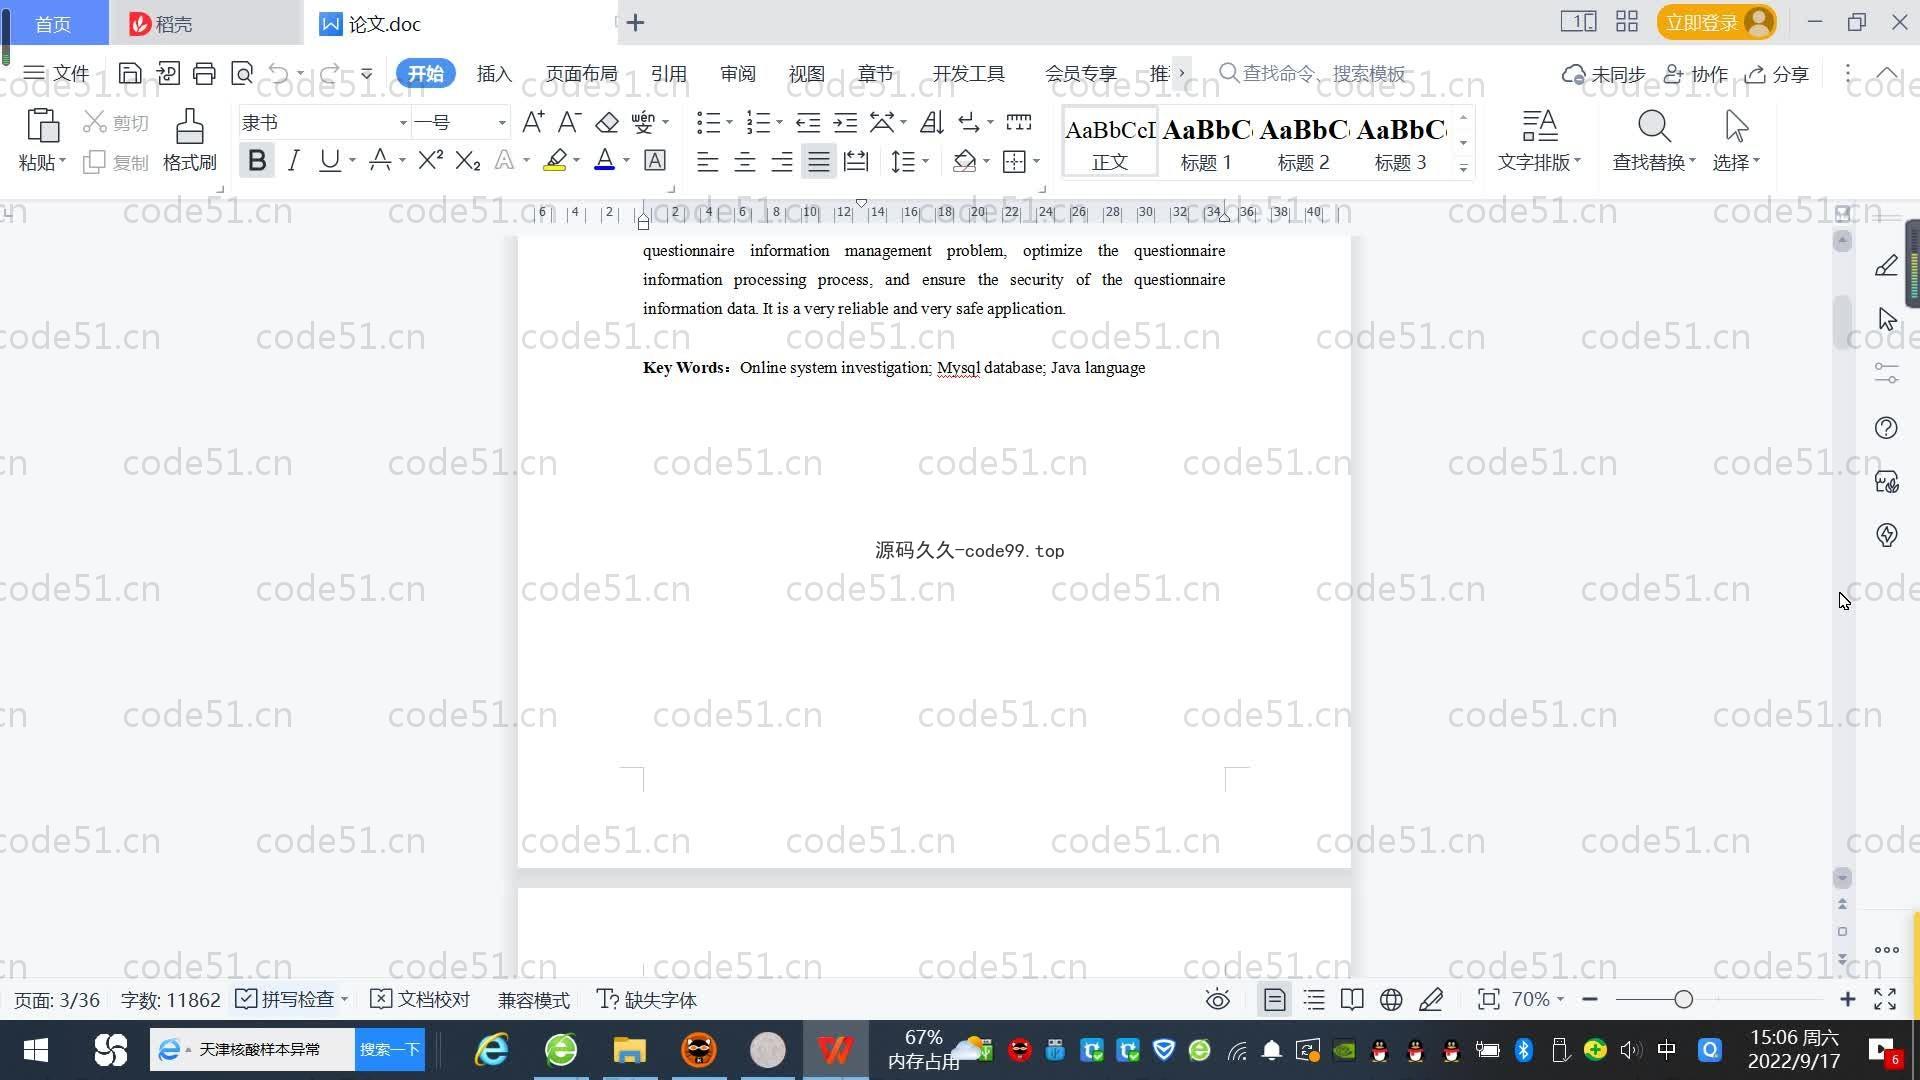Viewport: 1920px width, 1080px height.
Task: Click the Clear formatting eraser icon
Action: pyautogui.click(x=606, y=122)
